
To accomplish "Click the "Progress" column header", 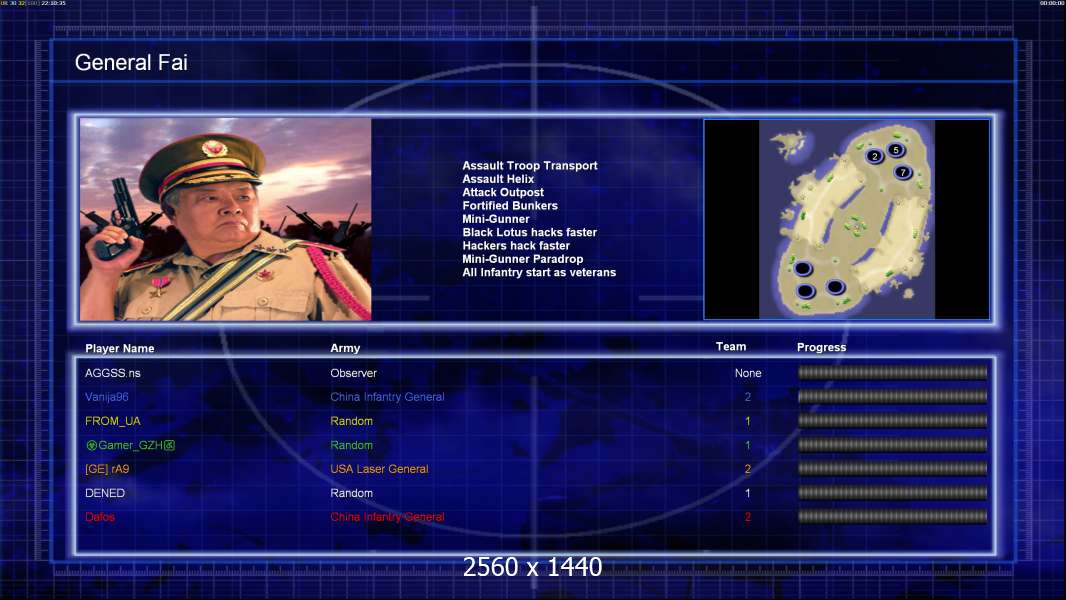I will tap(821, 347).
